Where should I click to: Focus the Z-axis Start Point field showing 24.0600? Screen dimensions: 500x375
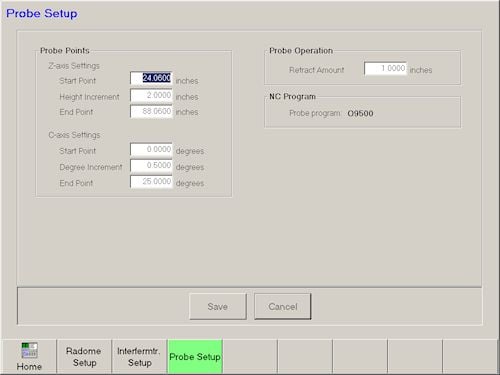pyautogui.click(x=151, y=78)
